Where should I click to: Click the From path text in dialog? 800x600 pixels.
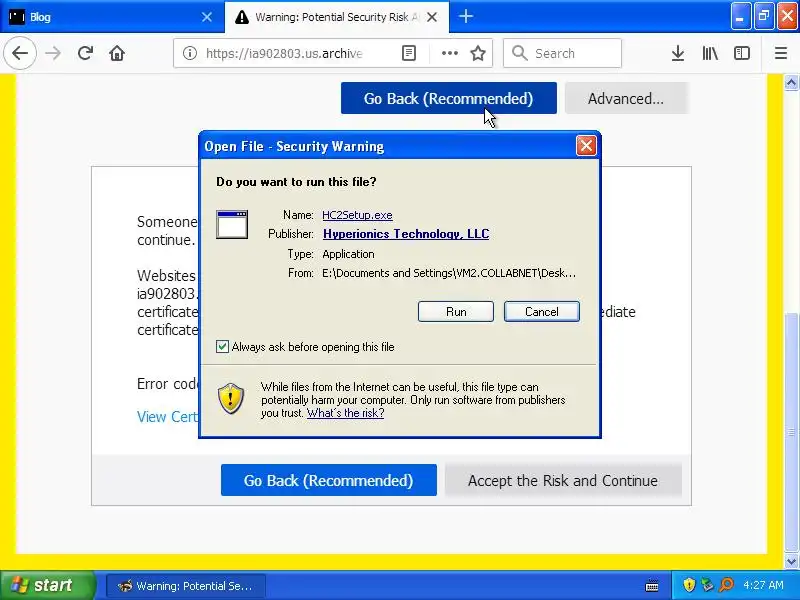449,273
